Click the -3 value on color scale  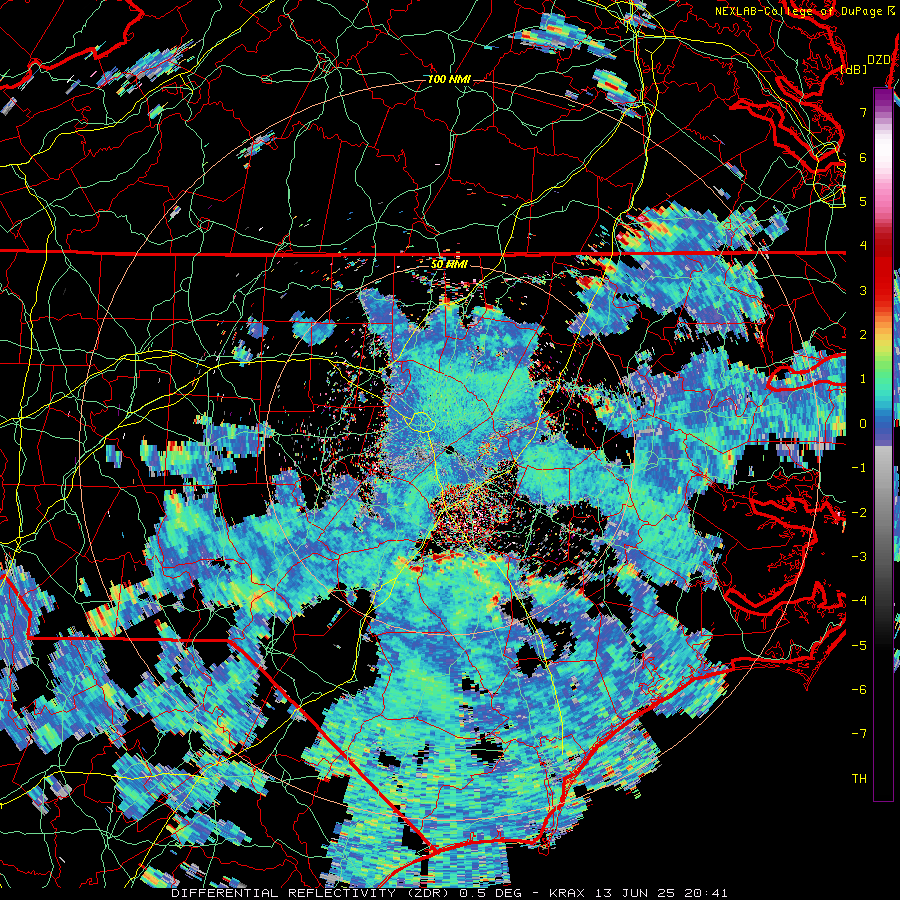pyautogui.click(x=859, y=556)
